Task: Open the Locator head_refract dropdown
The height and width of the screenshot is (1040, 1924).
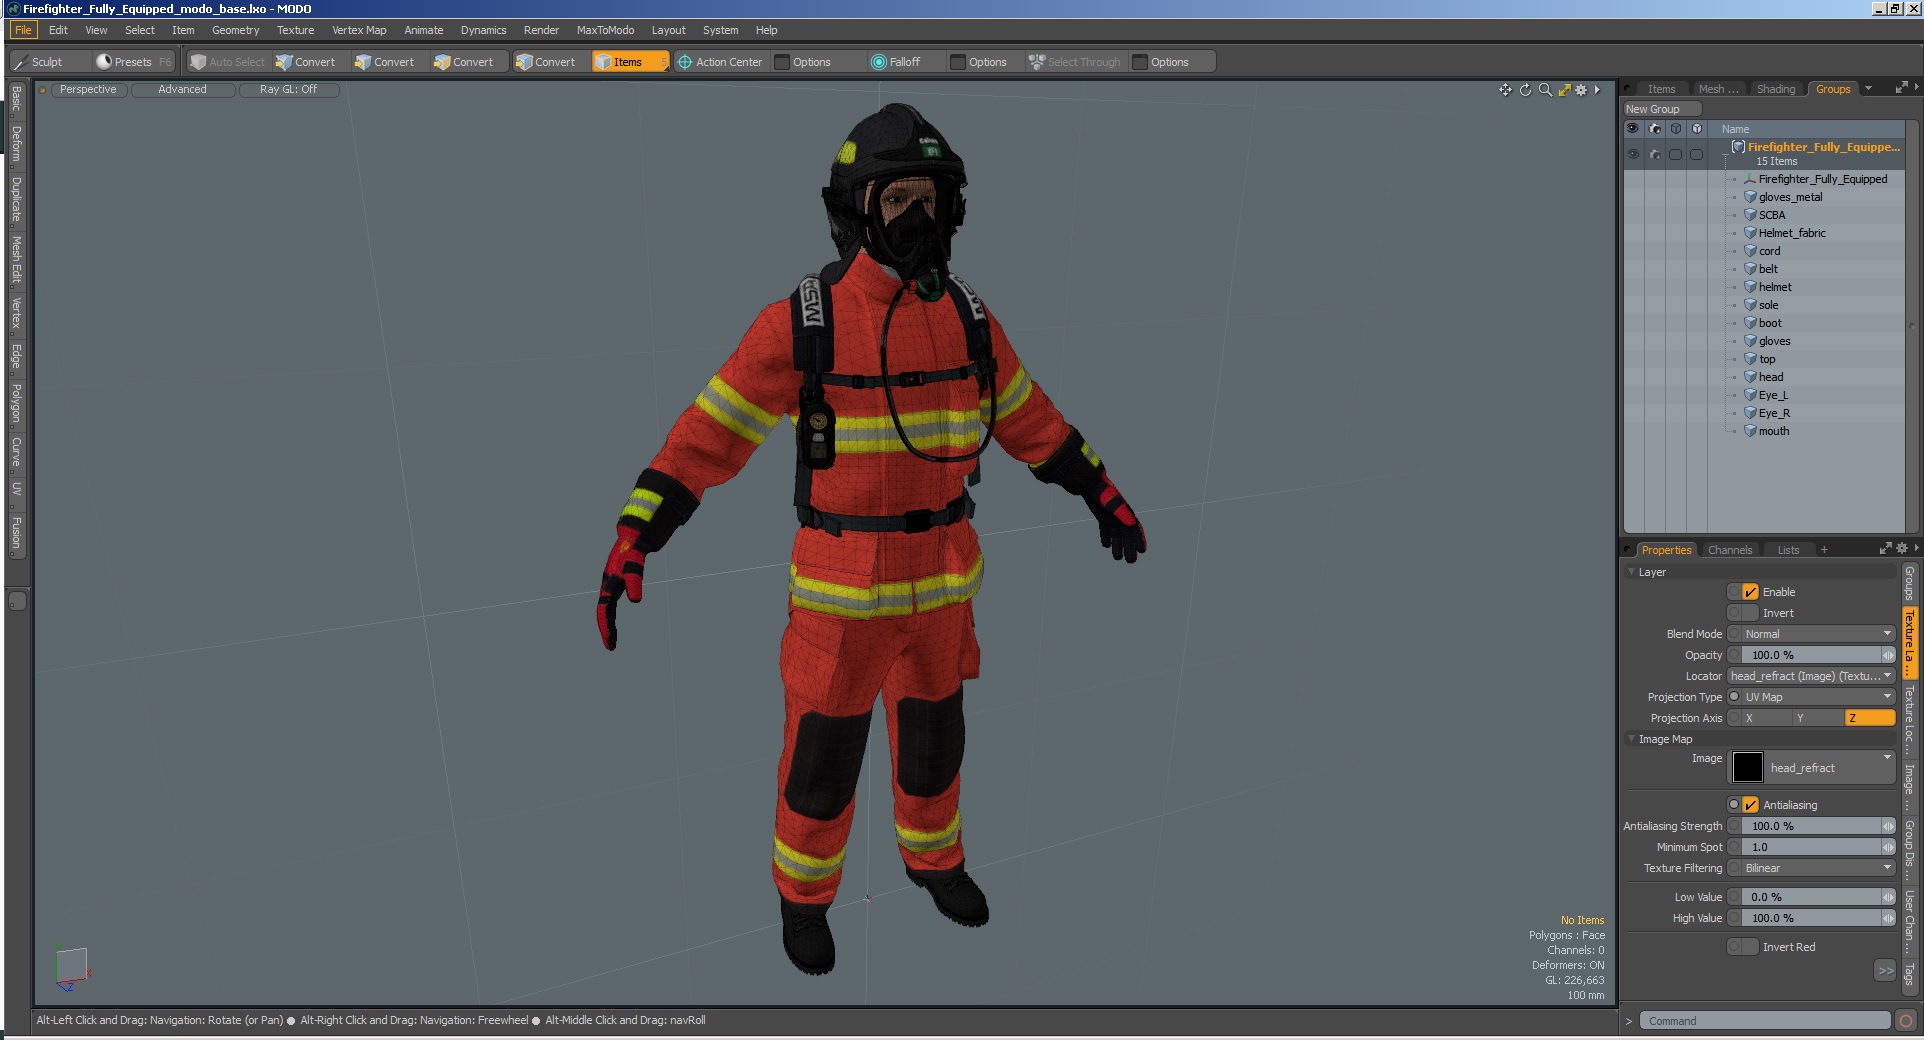Action: coord(1811,676)
